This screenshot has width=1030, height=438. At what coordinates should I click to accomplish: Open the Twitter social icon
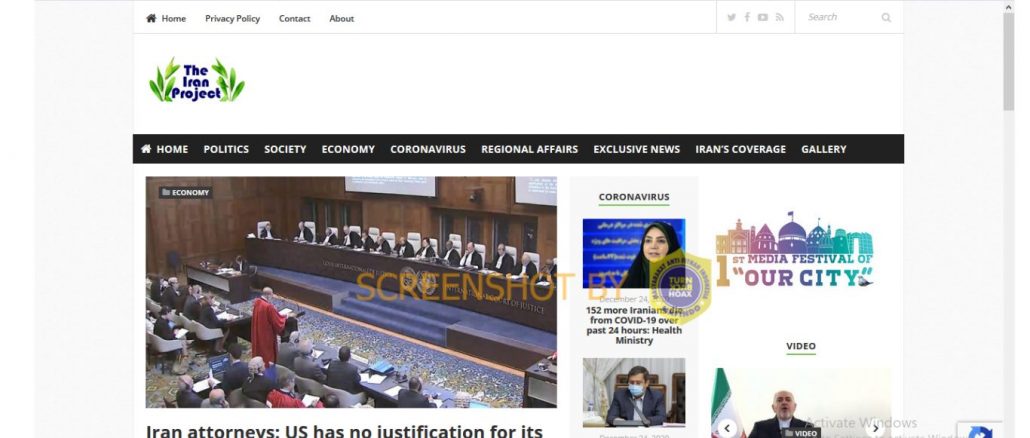pyautogui.click(x=731, y=18)
